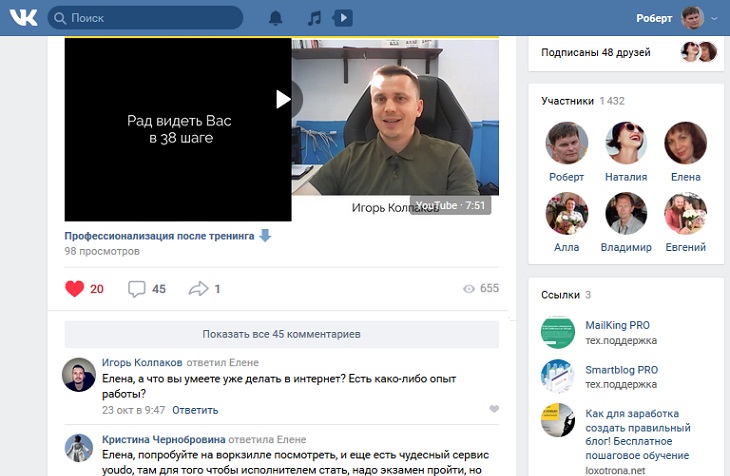Open member Наталия's avatar
This screenshot has height=476, width=730.
click(x=626, y=143)
